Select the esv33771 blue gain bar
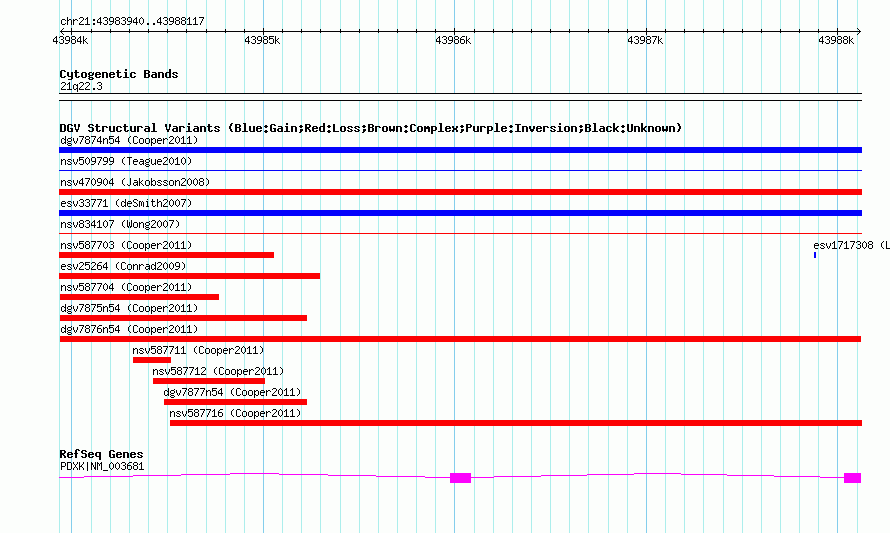 (x=460, y=213)
